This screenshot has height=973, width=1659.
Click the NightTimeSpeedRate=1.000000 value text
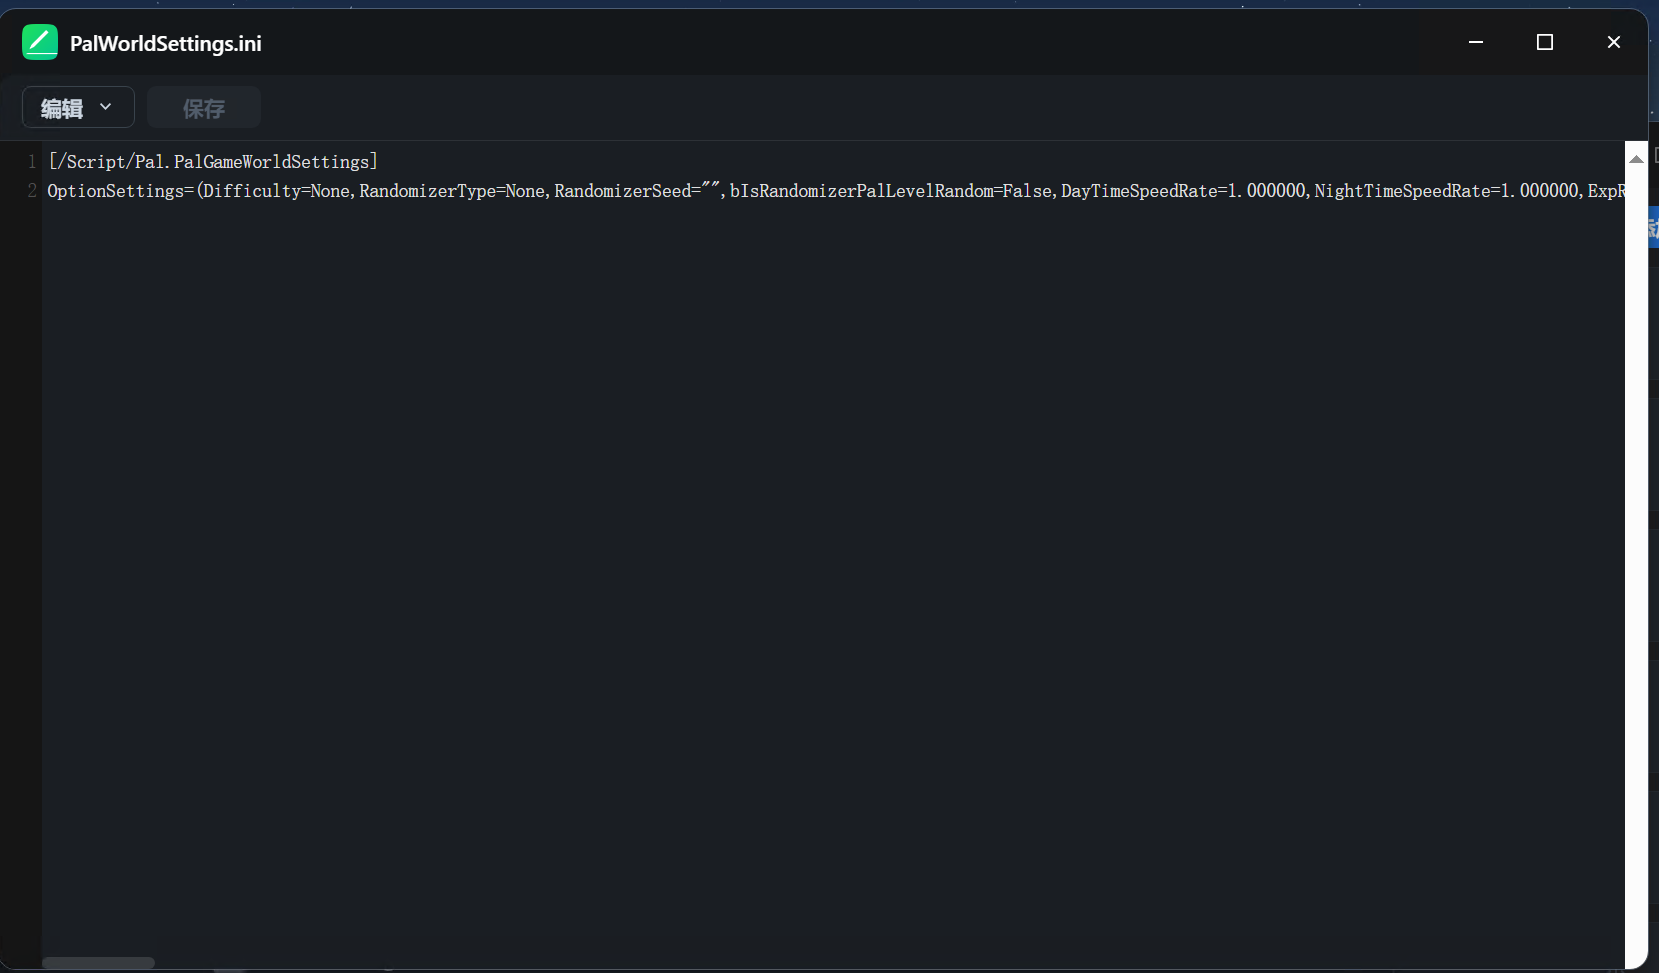(1447, 190)
